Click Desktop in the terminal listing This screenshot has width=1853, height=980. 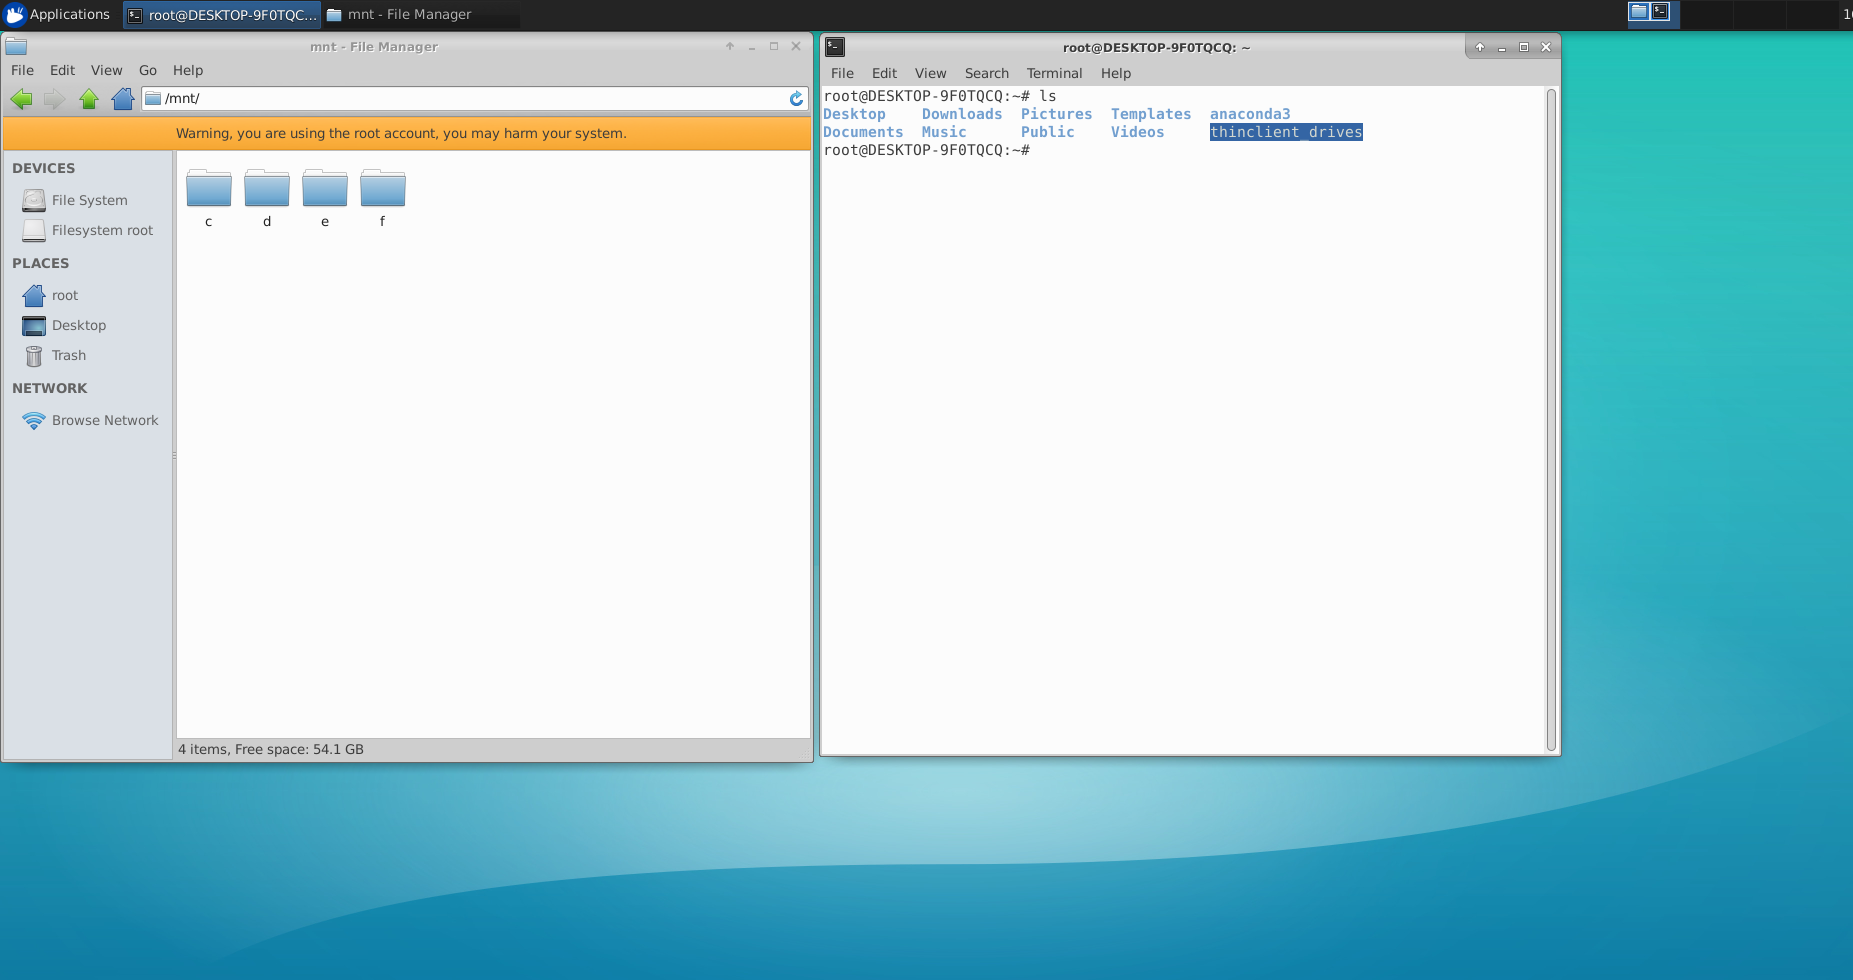(854, 114)
